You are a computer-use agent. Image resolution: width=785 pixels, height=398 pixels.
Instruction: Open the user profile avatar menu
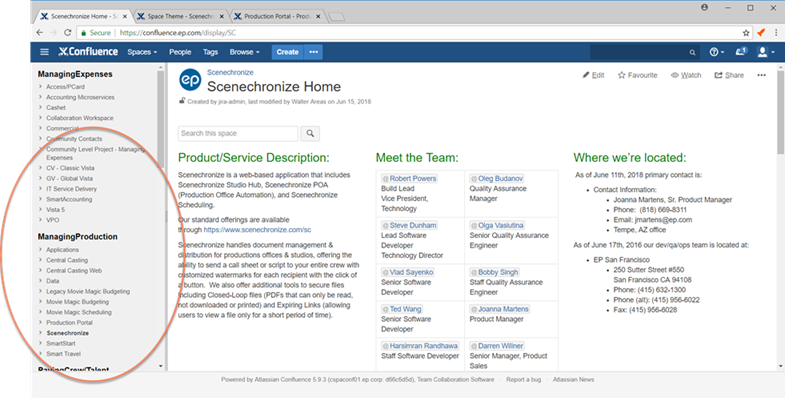765,52
